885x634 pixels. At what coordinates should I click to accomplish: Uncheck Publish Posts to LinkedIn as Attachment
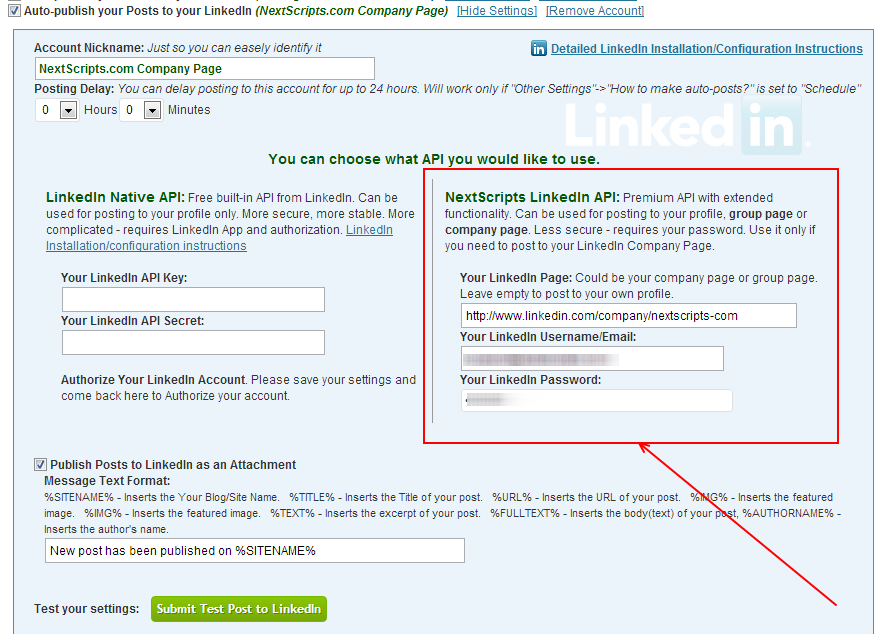tap(40, 465)
